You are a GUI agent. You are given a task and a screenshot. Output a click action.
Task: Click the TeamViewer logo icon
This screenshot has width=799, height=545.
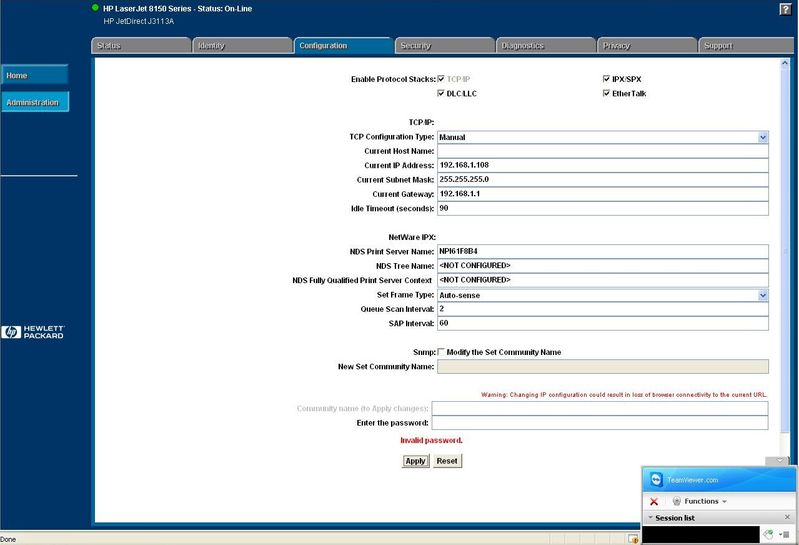tap(657, 479)
